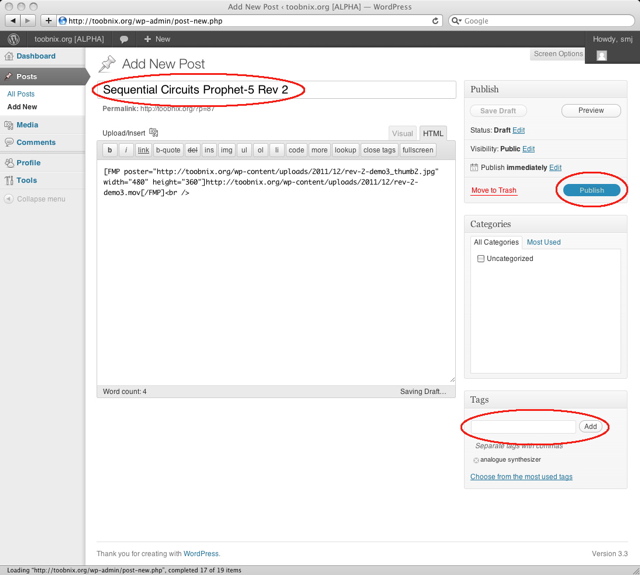Click the lookup quicktag button

[x=345, y=150]
